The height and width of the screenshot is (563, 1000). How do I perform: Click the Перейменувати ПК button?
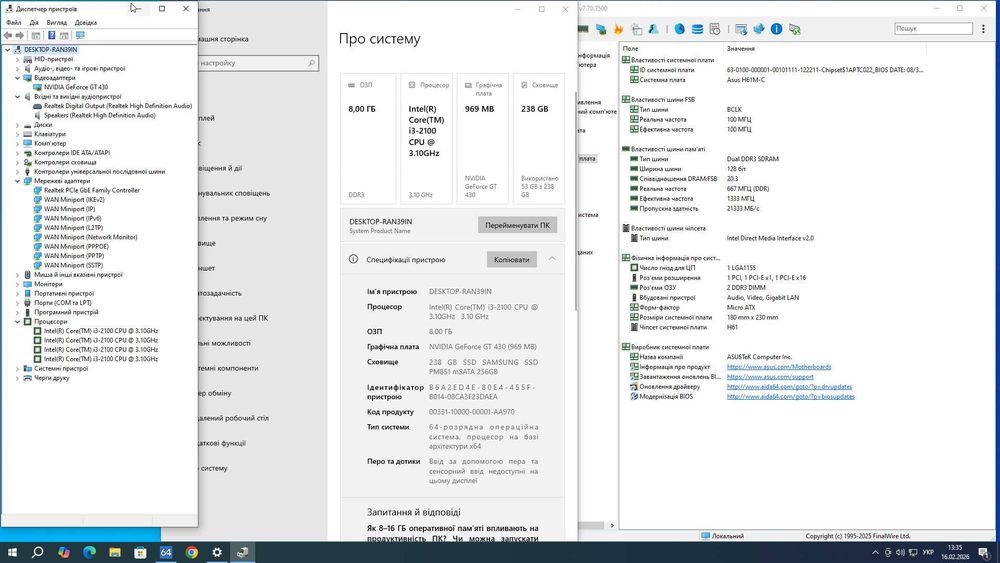(x=517, y=225)
